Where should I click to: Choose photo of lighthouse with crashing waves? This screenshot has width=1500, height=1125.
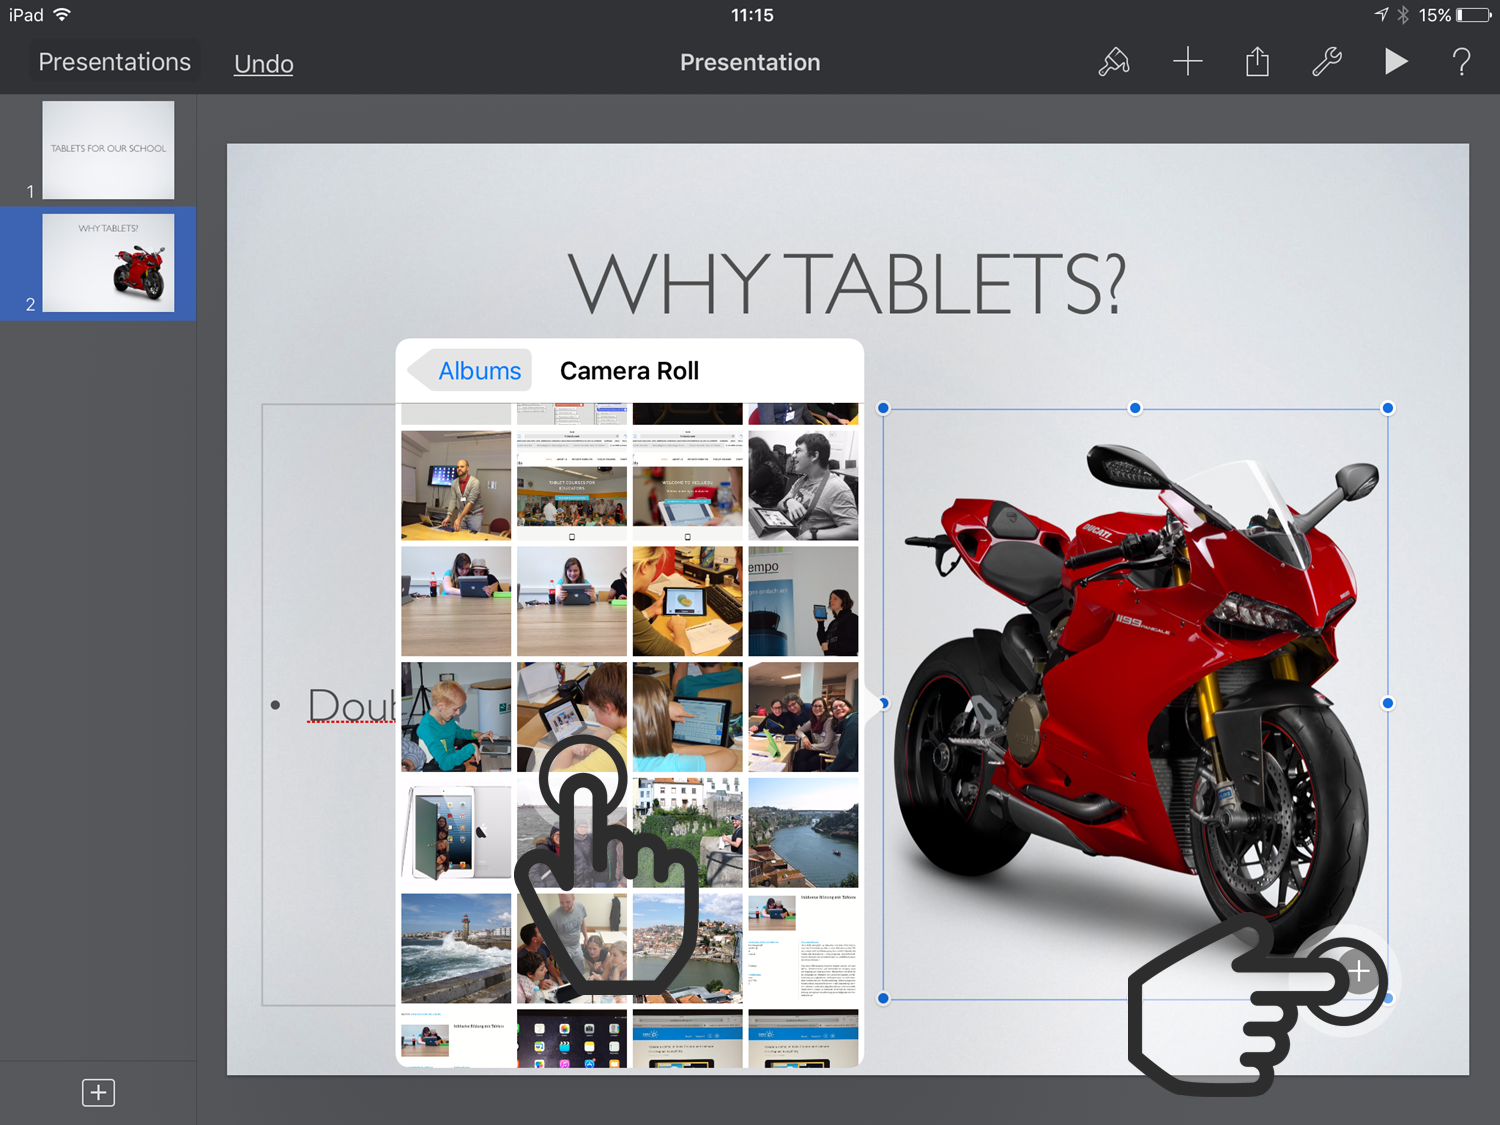[456, 948]
